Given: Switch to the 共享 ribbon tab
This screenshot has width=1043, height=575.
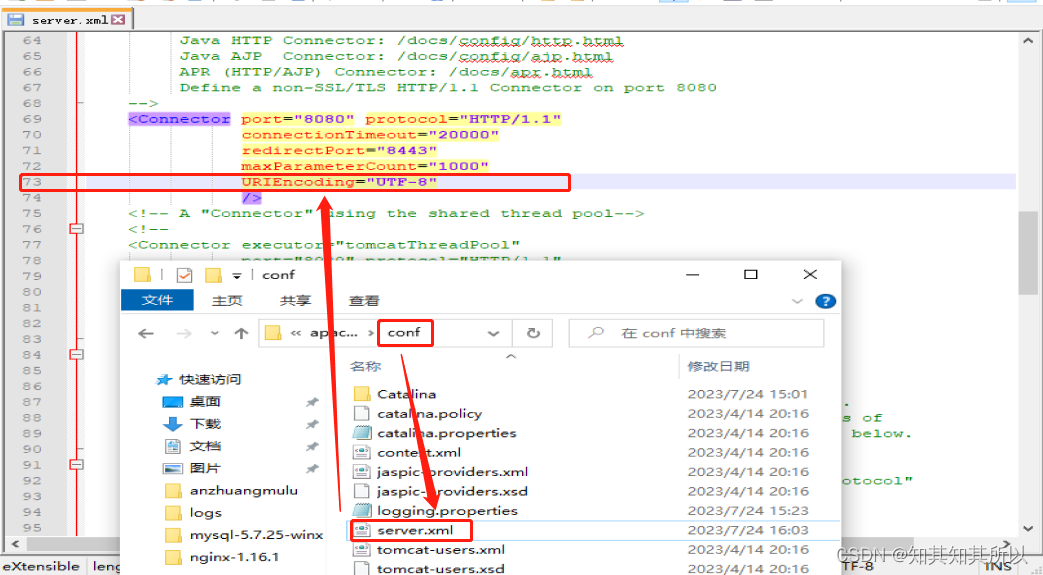Looking at the screenshot, I should [295, 301].
